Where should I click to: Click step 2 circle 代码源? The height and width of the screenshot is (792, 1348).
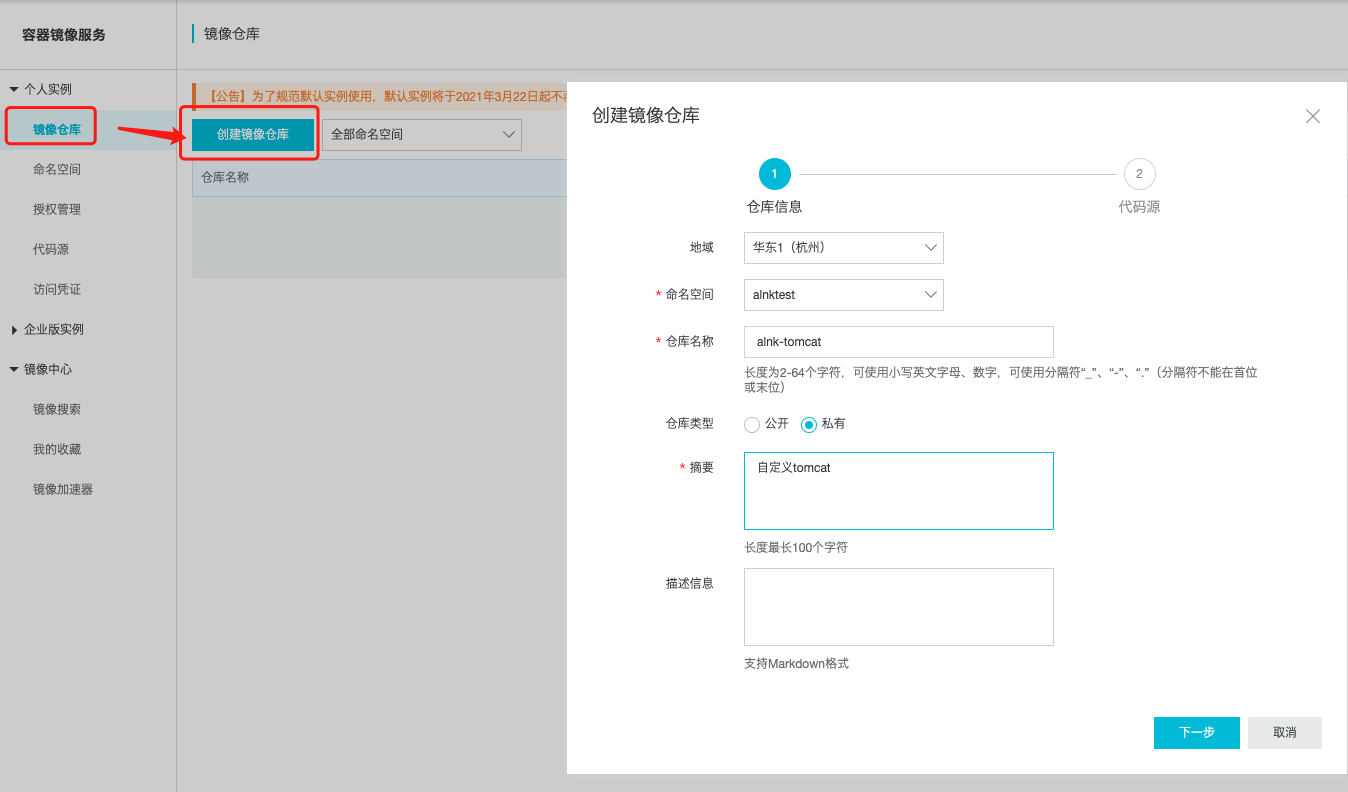1139,174
